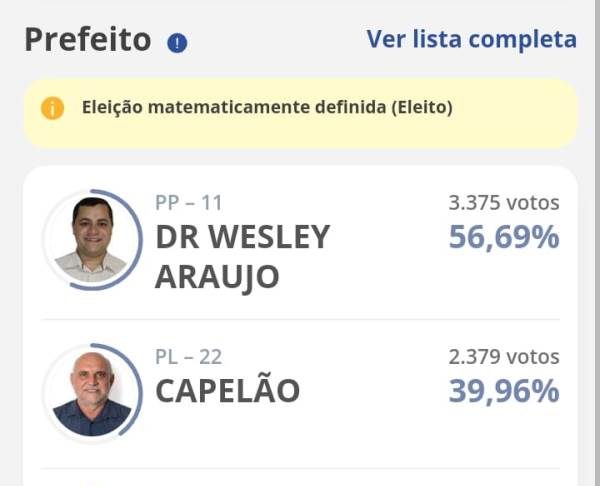The height and width of the screenshot is (486, 600).
Task: Click the 56,69% vote percentage
Action: 503,239
